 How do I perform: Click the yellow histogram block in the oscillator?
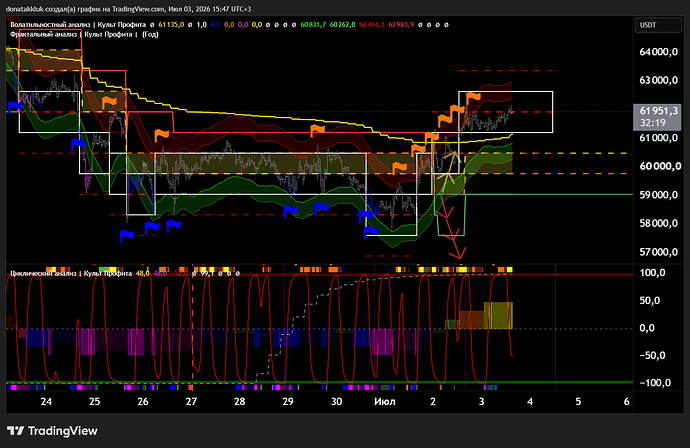pyautogui.click(x=498, y=315)
